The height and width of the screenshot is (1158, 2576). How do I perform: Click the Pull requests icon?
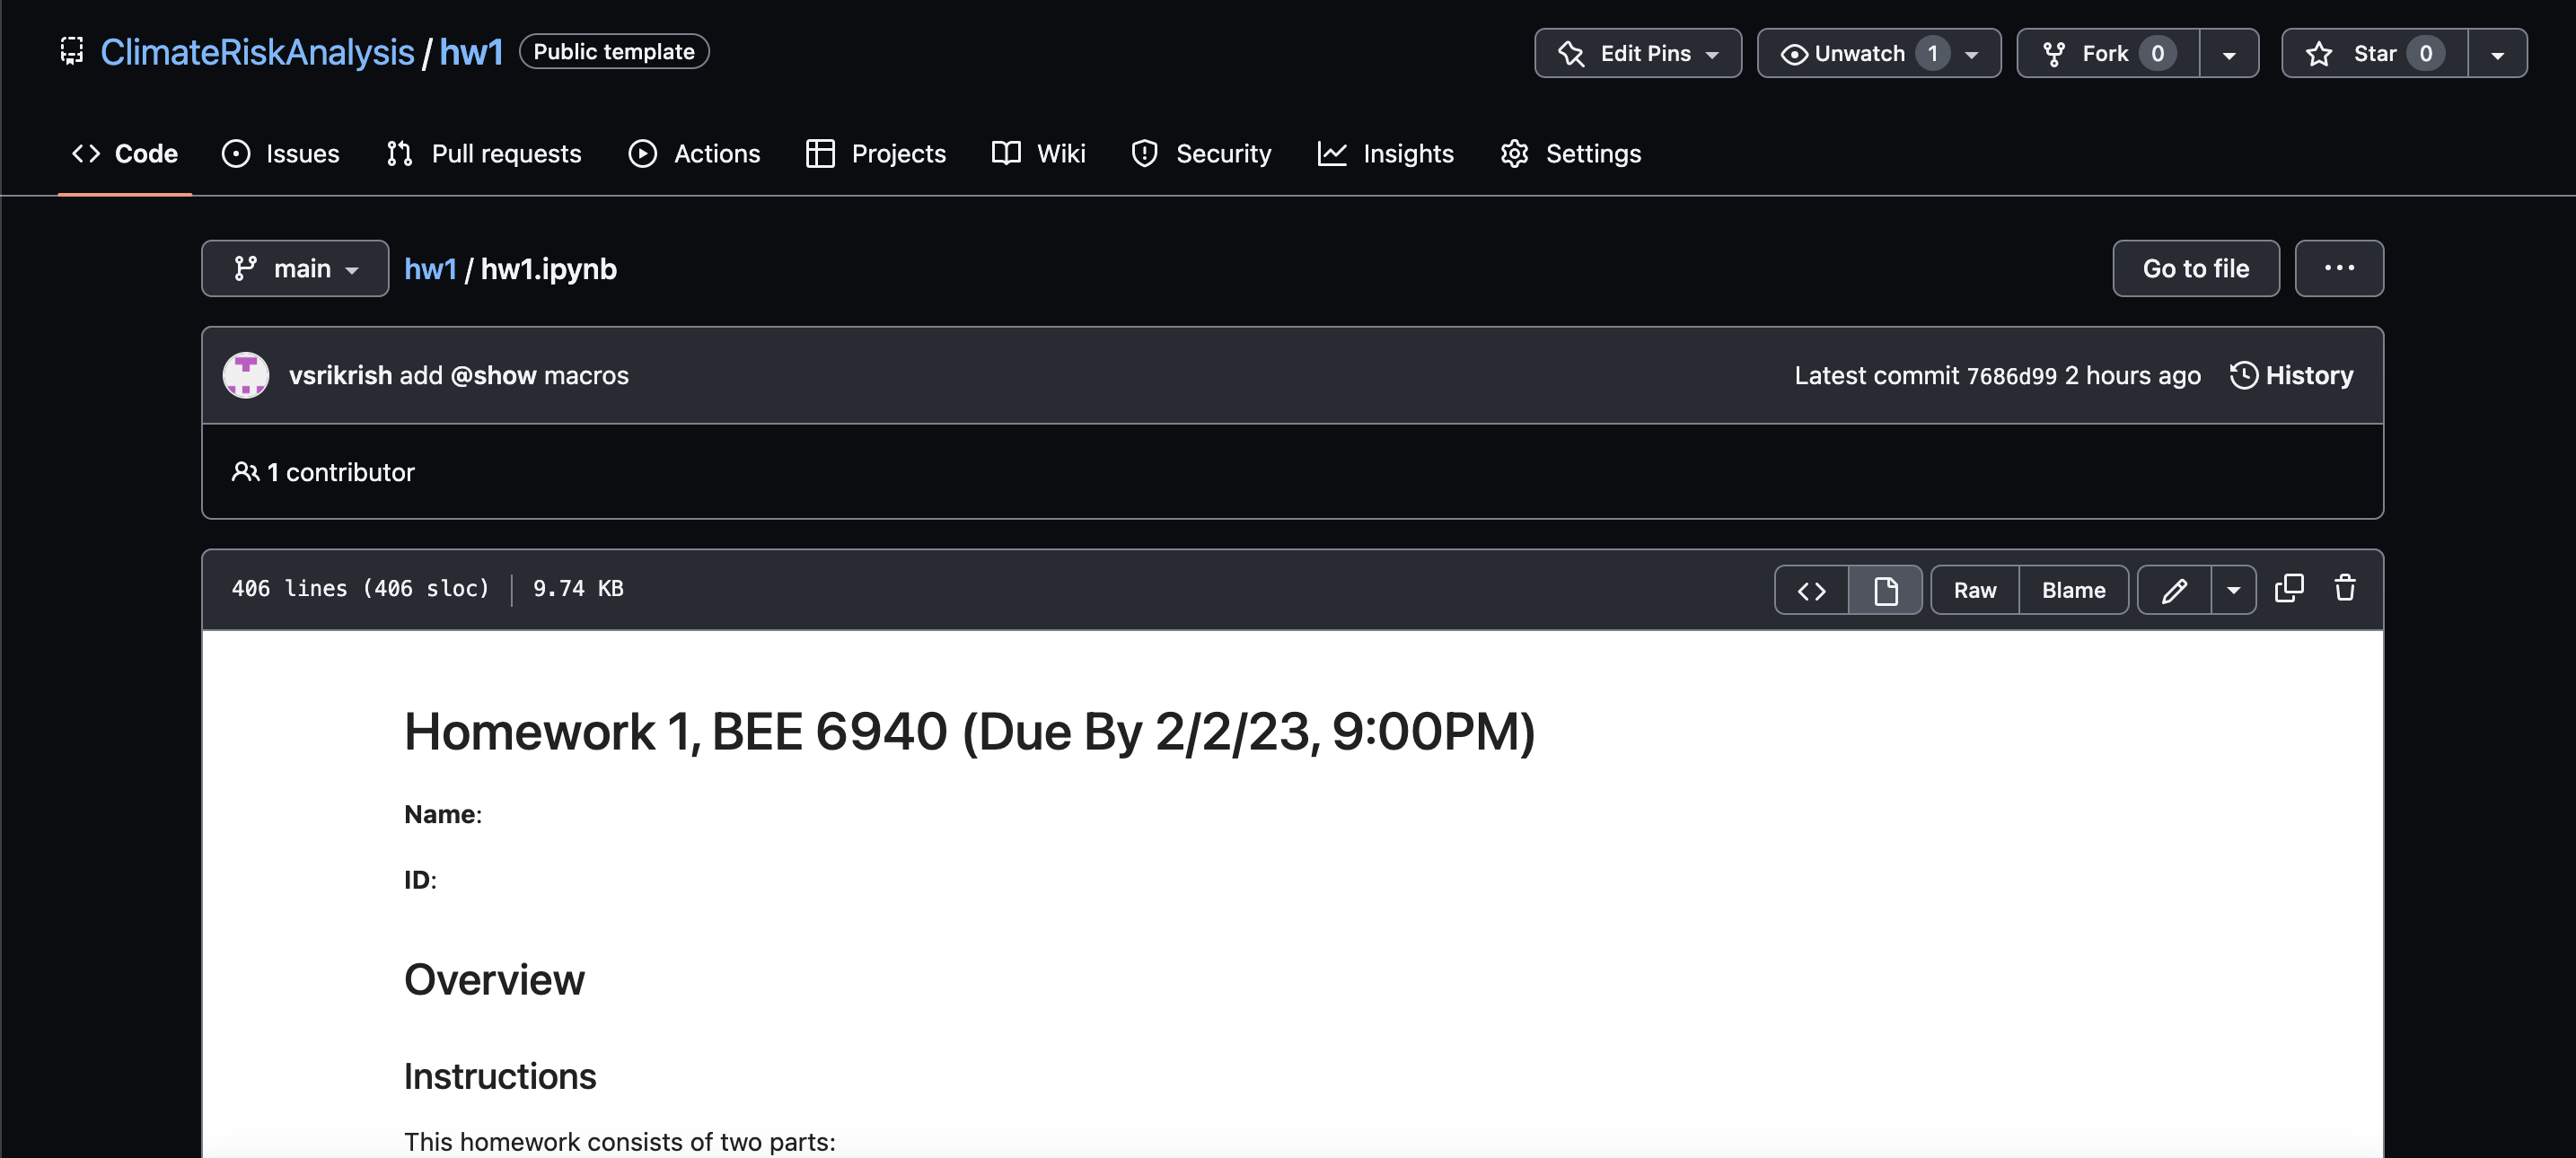[x=400, y=151]
